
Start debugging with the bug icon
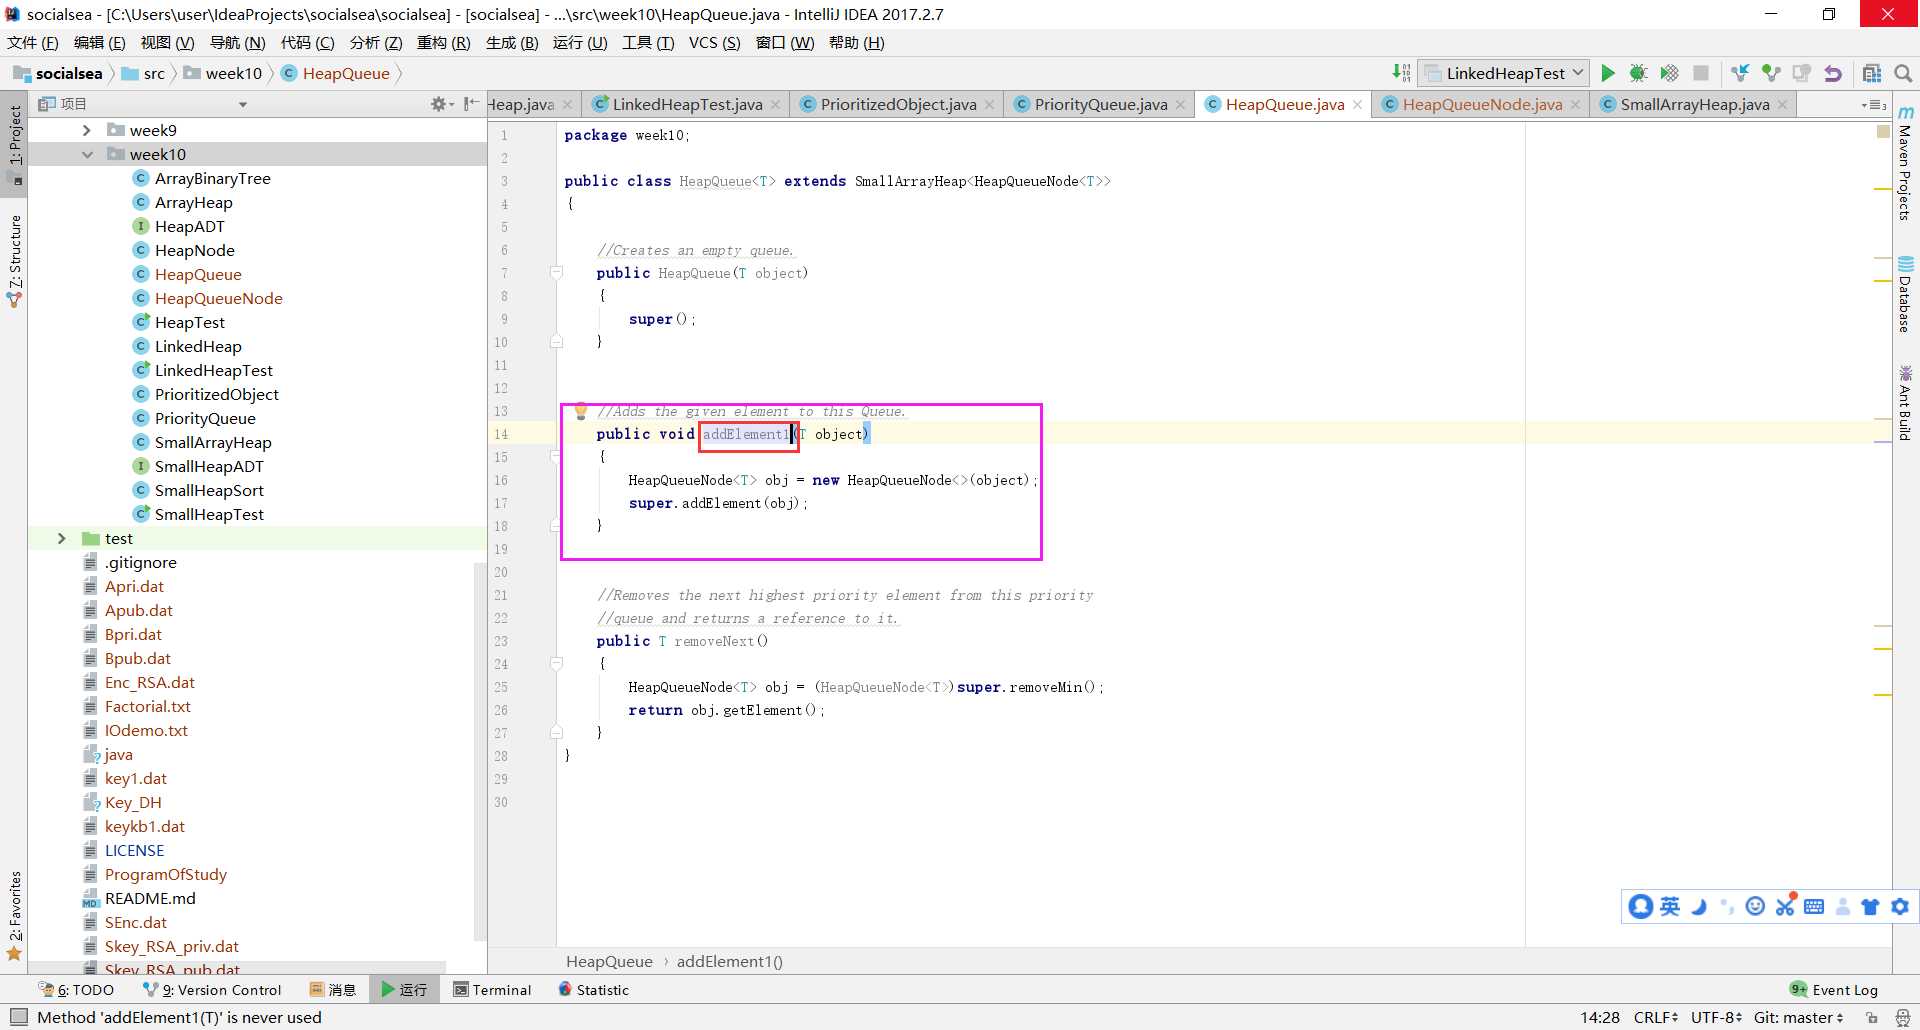pyautogui.click(x=1638, y=73)
